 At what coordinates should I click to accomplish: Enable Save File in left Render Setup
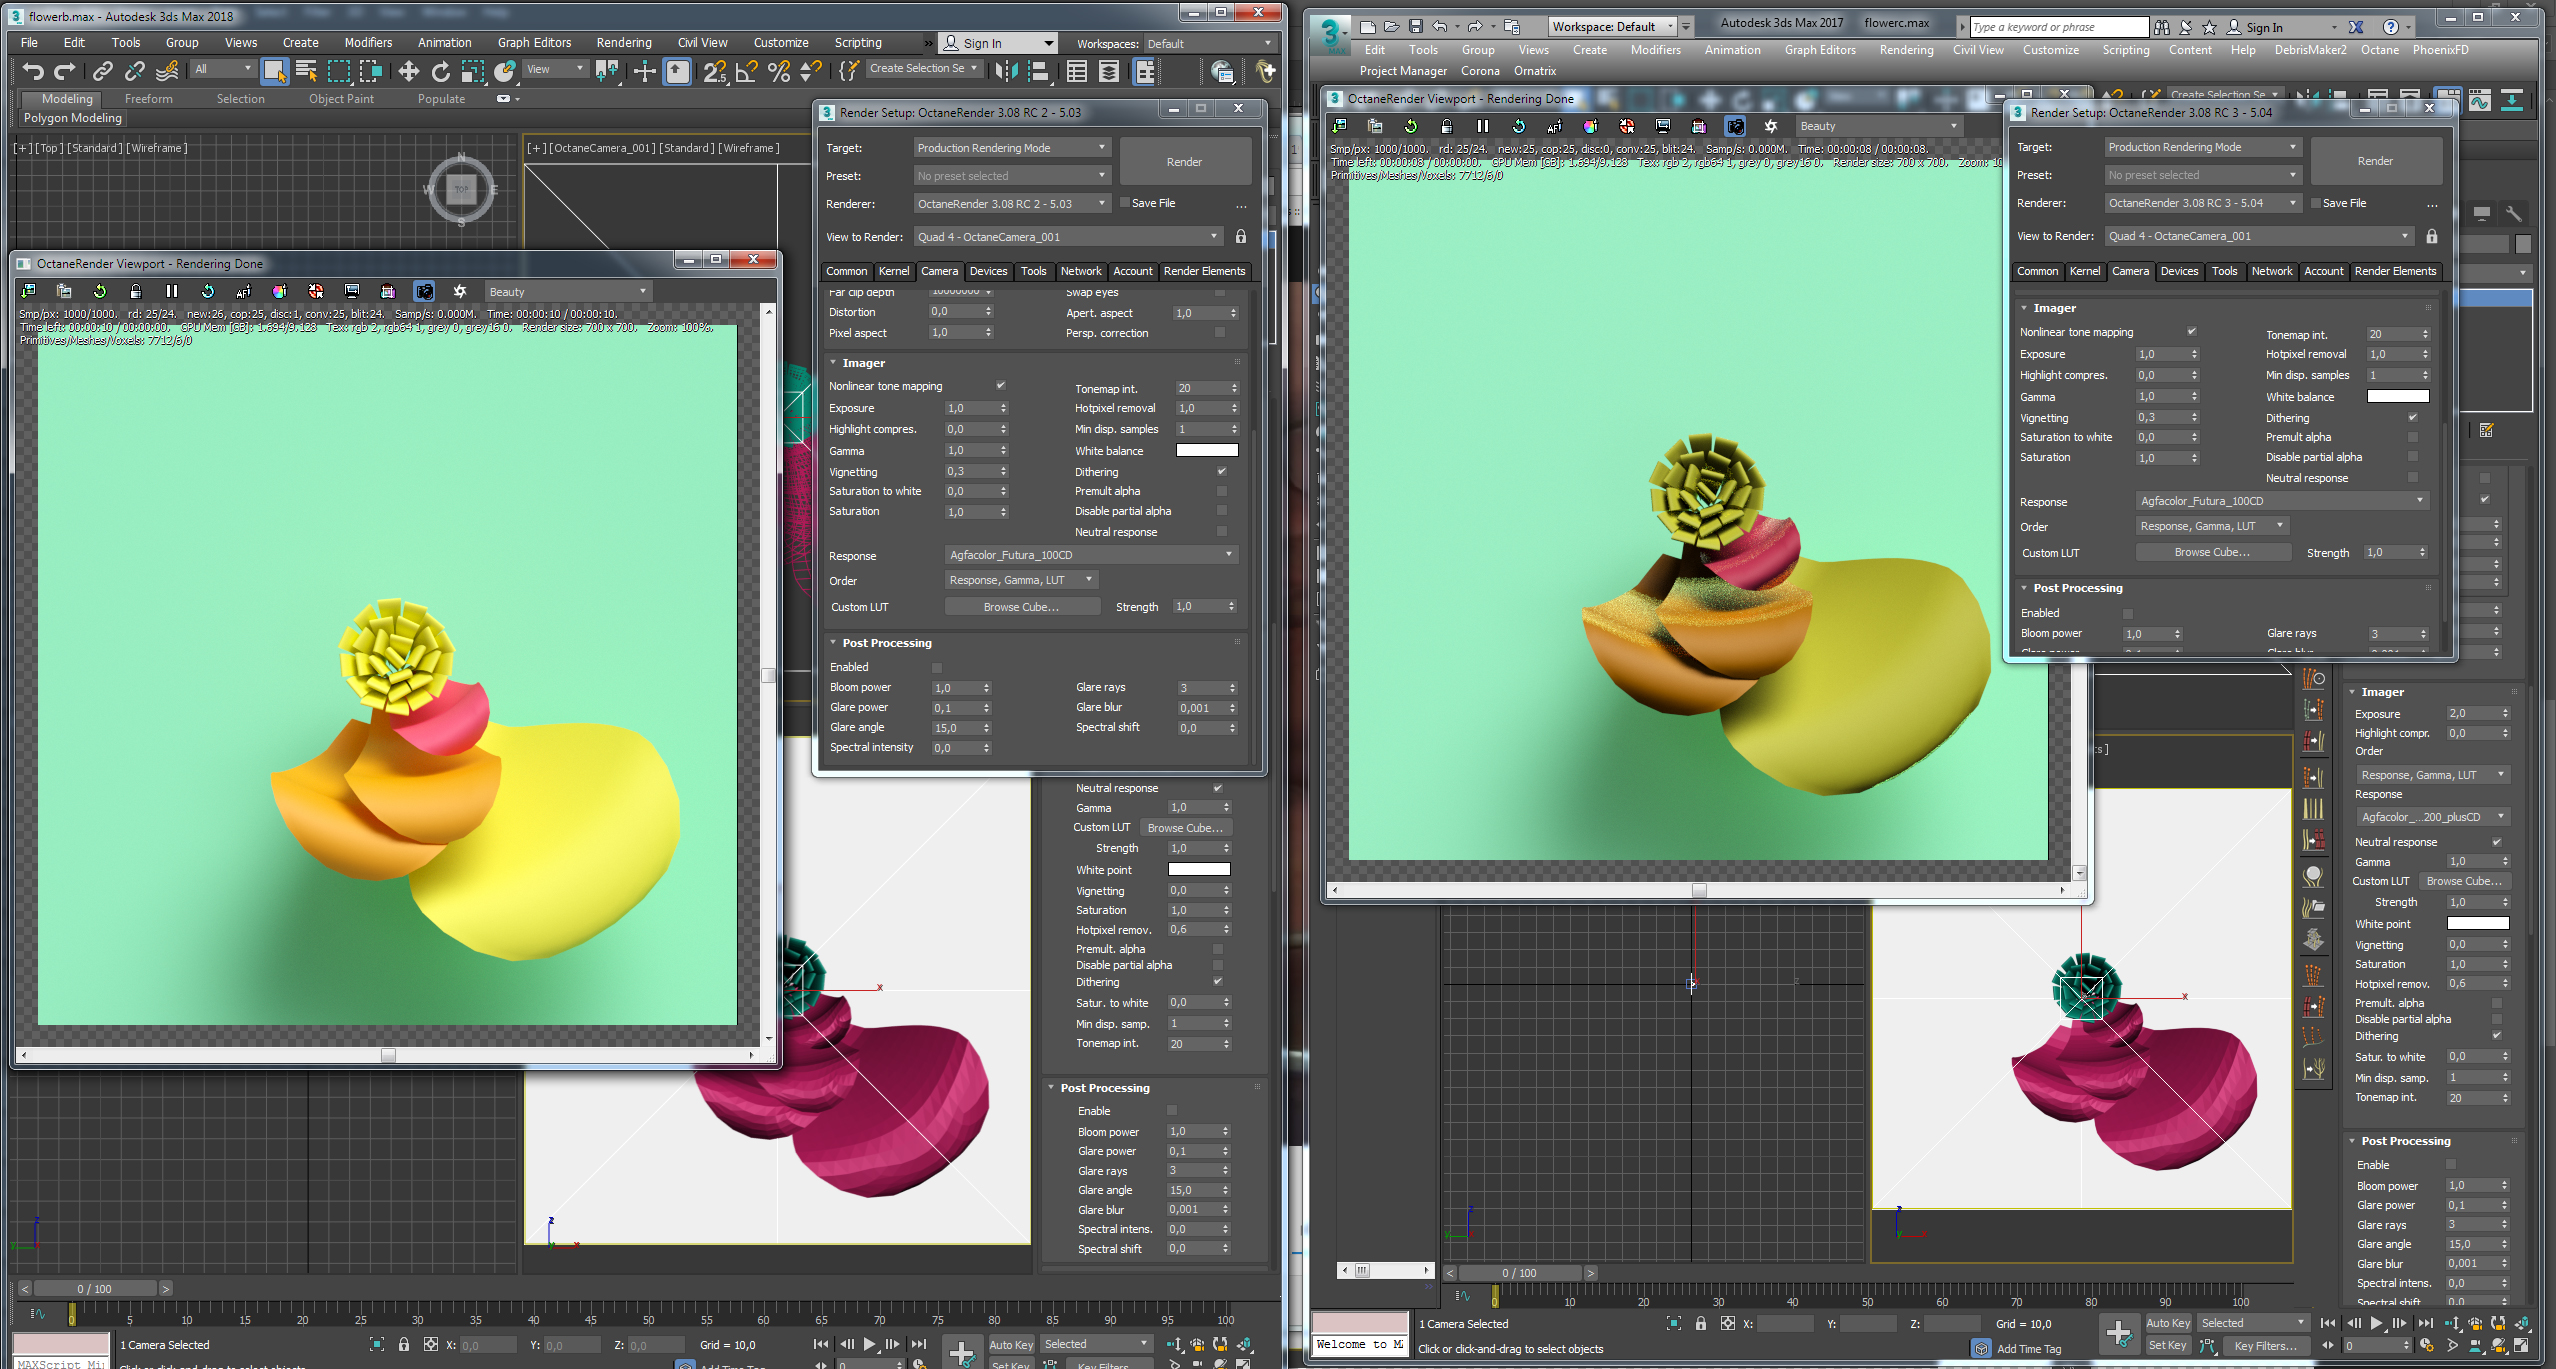1125,203
